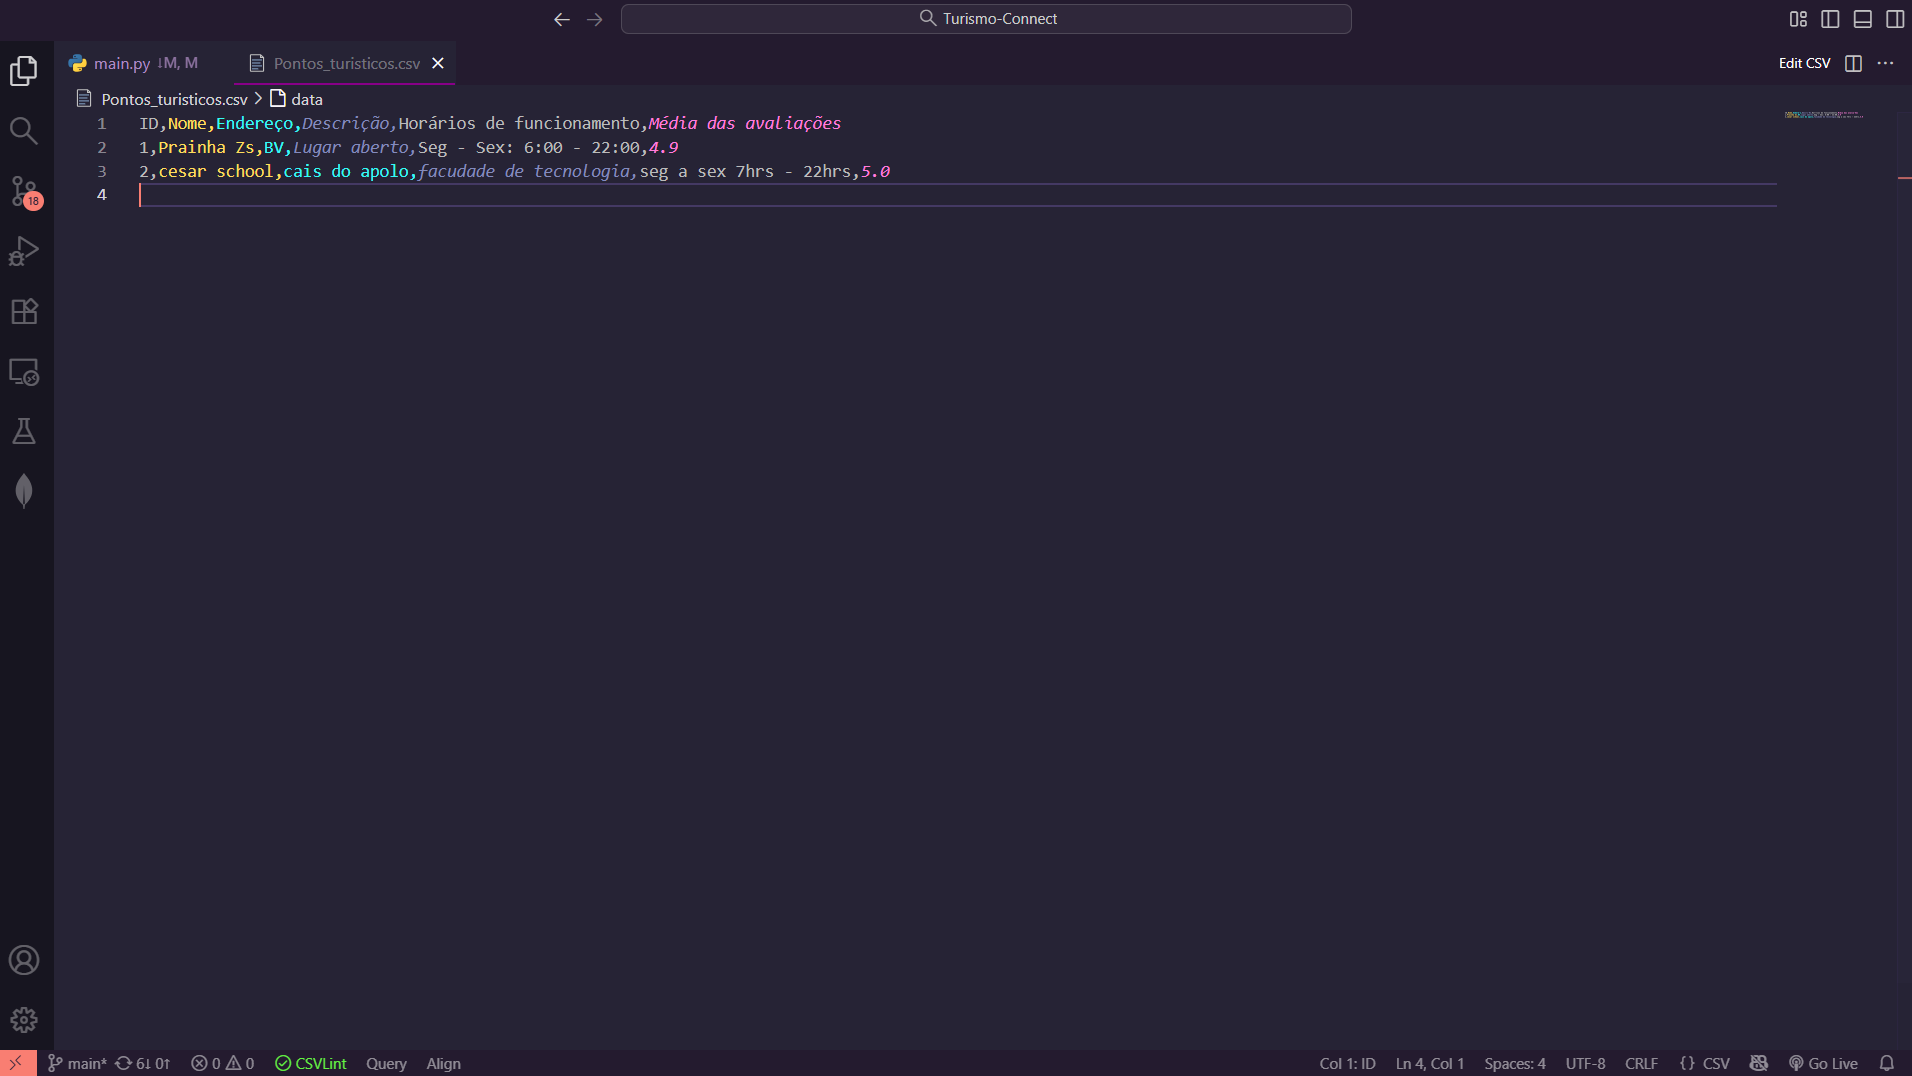Open the Explorer view in activity bar
The height and width of the screenshot is (1076, 1912).
point(24,71)
